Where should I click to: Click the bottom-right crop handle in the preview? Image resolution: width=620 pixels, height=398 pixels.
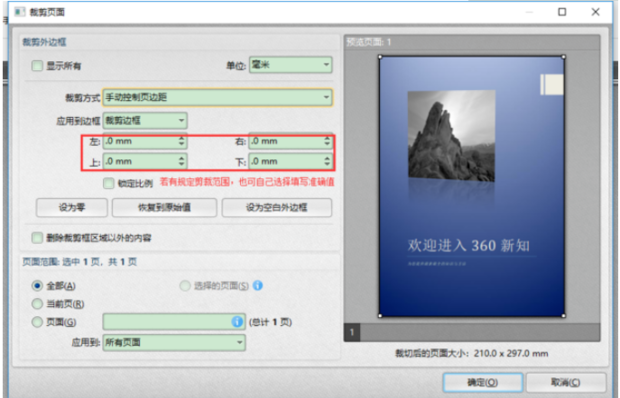tap(563, 315)
